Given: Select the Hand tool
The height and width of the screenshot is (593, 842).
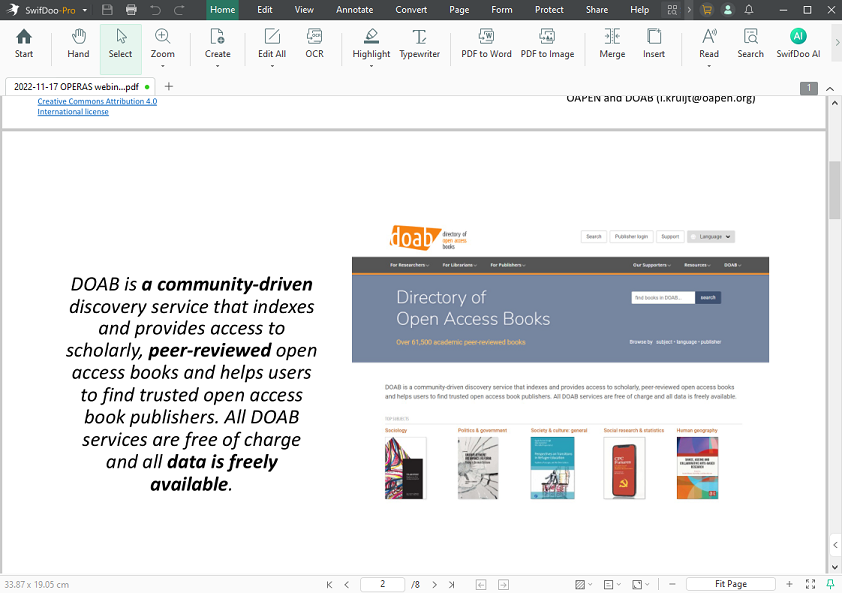Looking at the screenshot, I should click(x=78, y=44).
